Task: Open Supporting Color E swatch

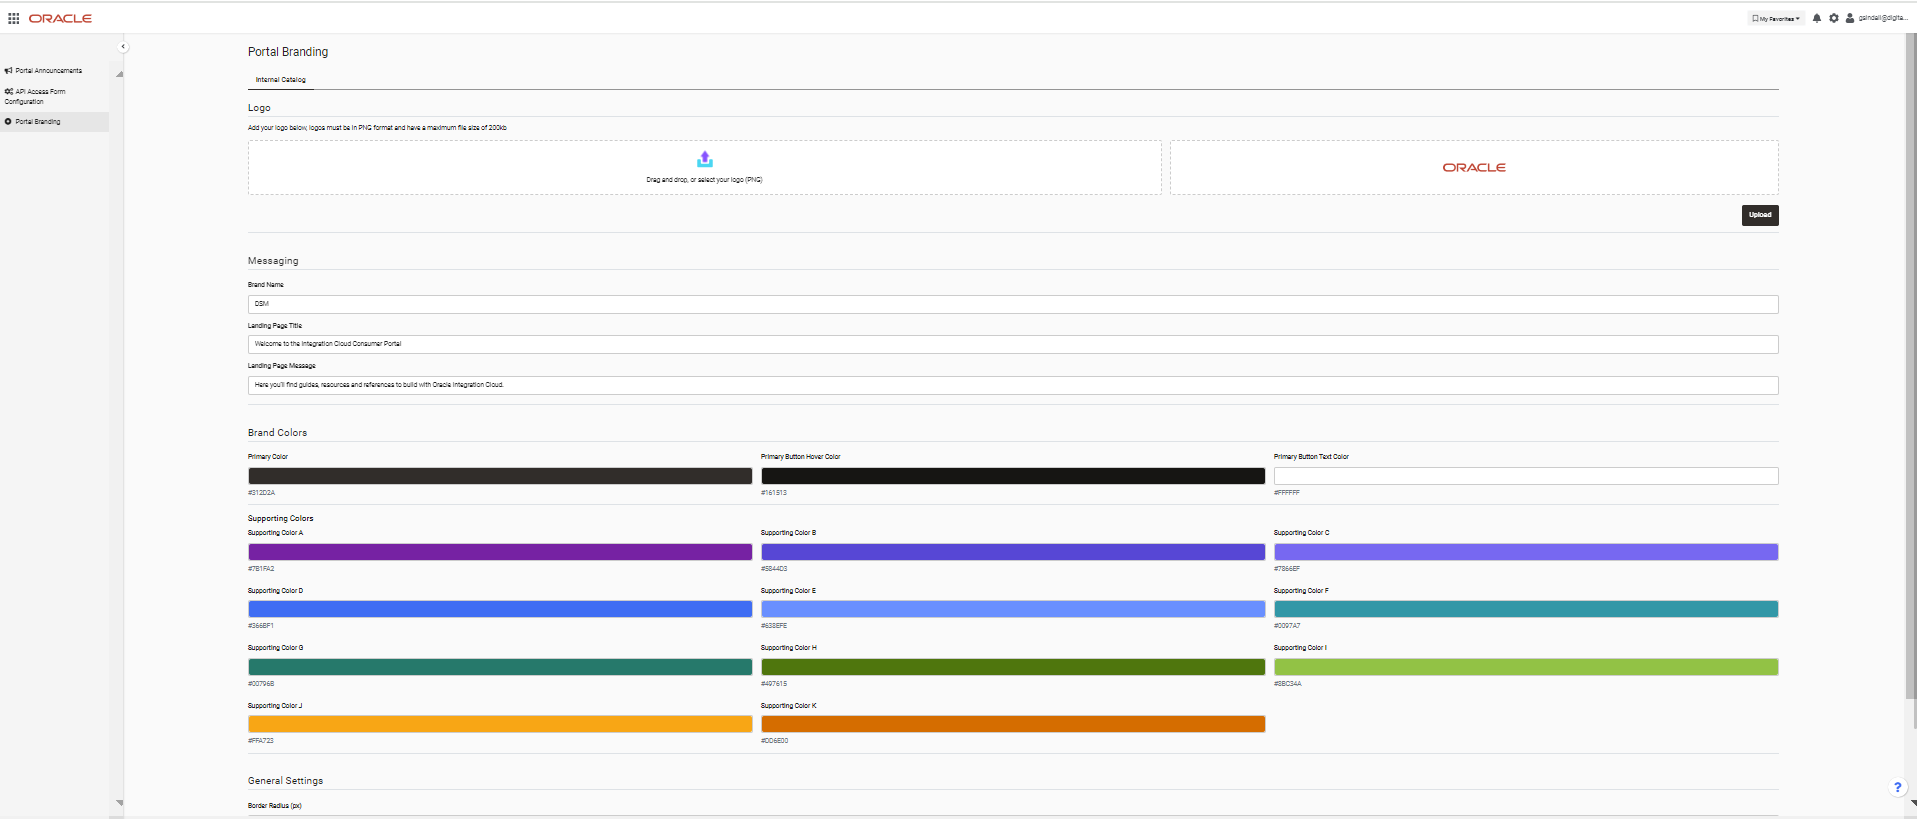Action: [1013, 609]
